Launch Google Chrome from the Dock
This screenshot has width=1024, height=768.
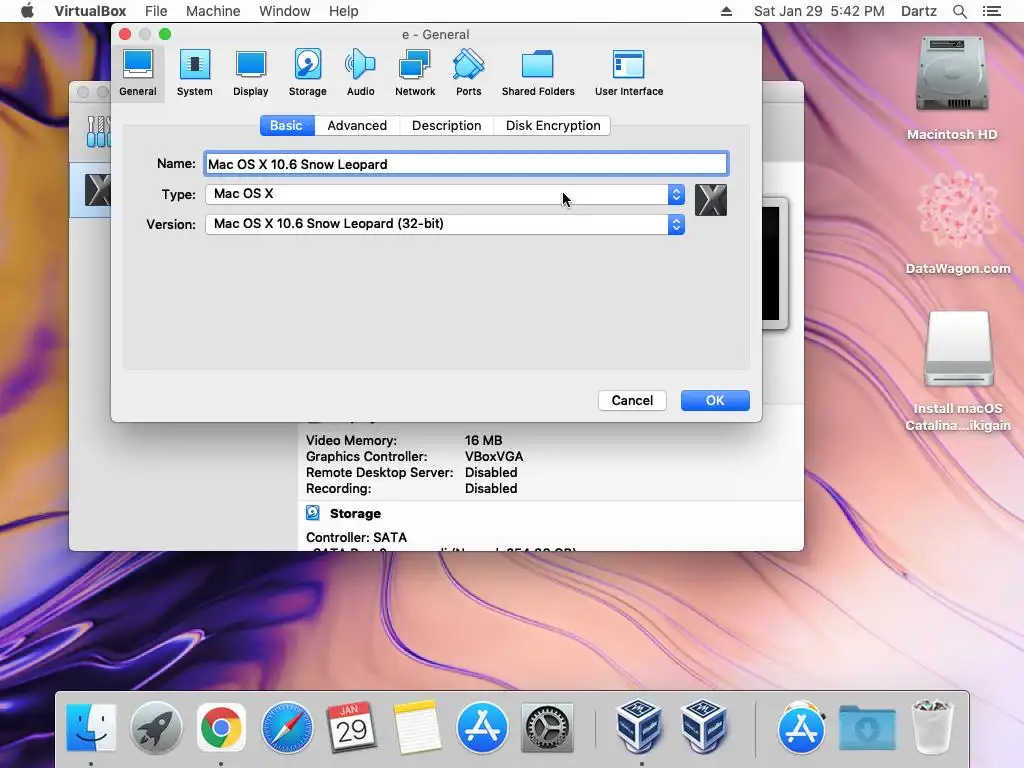(221, 728)
